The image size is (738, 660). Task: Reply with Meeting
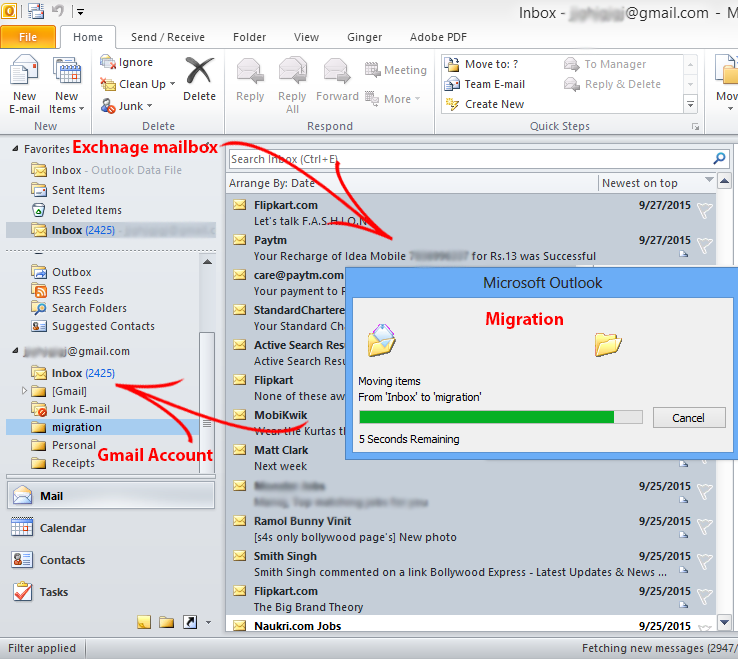pos(396,70)
